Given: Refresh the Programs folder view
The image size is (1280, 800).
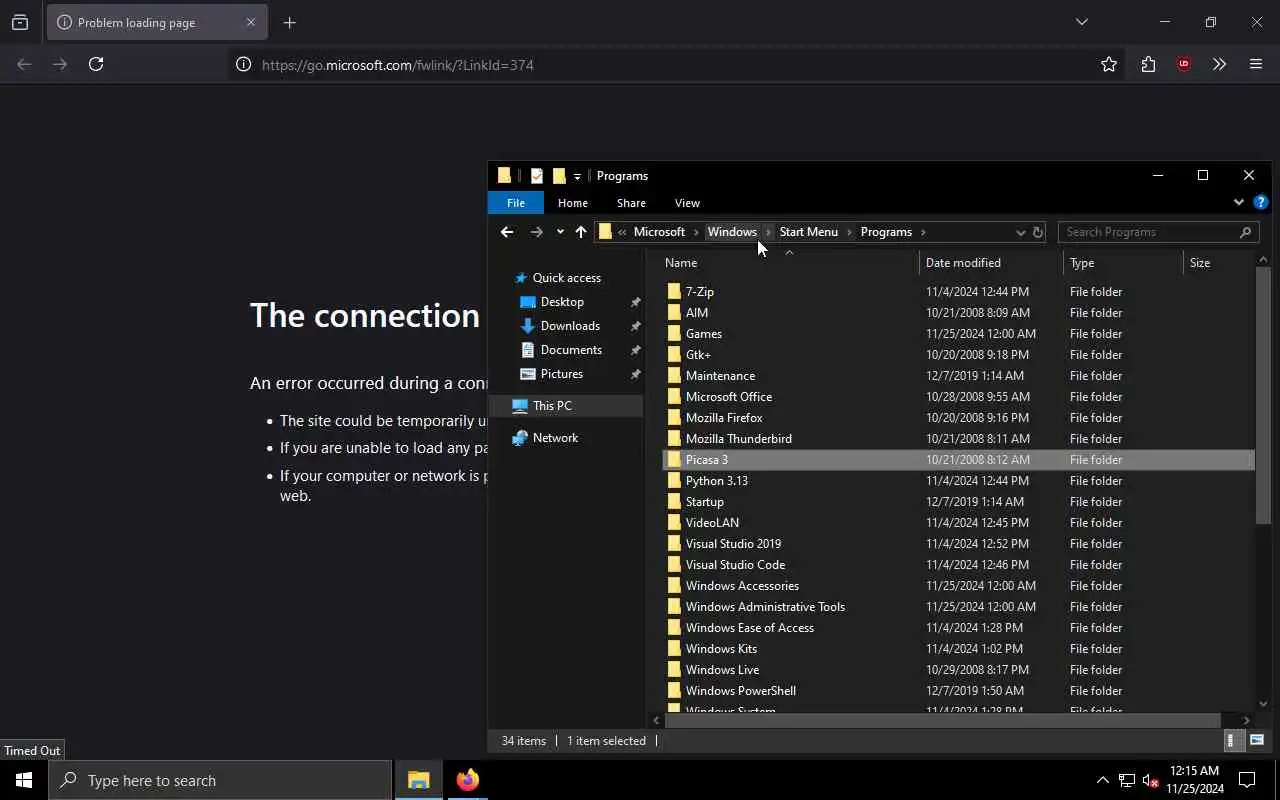Looking at the screenshot, I should click(x=1037, y=232).
